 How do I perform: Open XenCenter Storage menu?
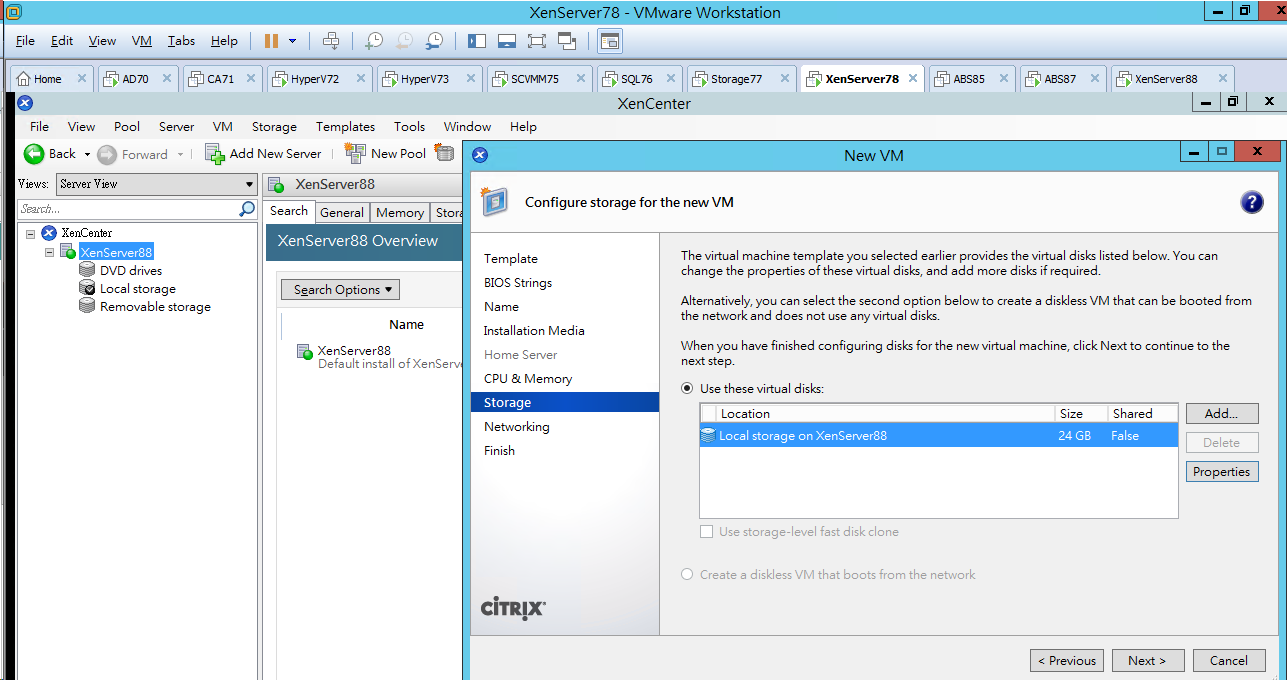pyautogui.click(x=274, y=127)
